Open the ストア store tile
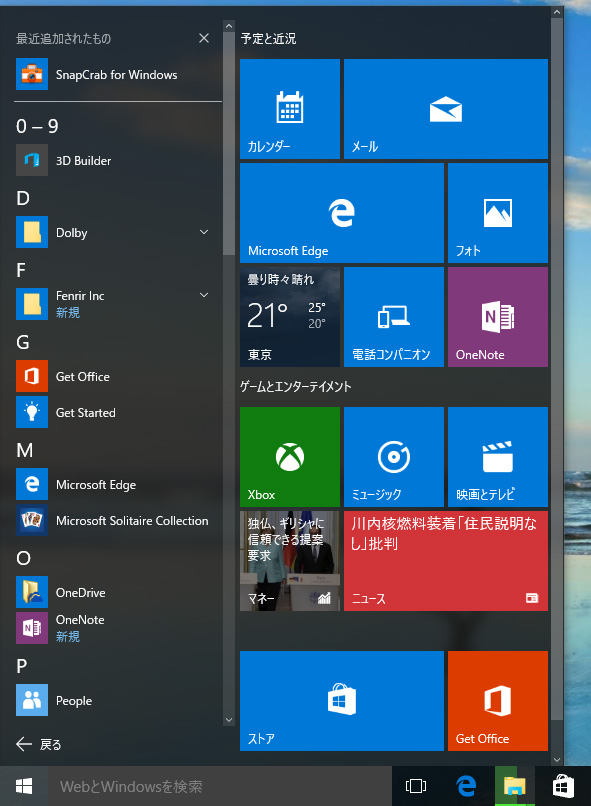The image size is (591, 806). pos(342,701)
